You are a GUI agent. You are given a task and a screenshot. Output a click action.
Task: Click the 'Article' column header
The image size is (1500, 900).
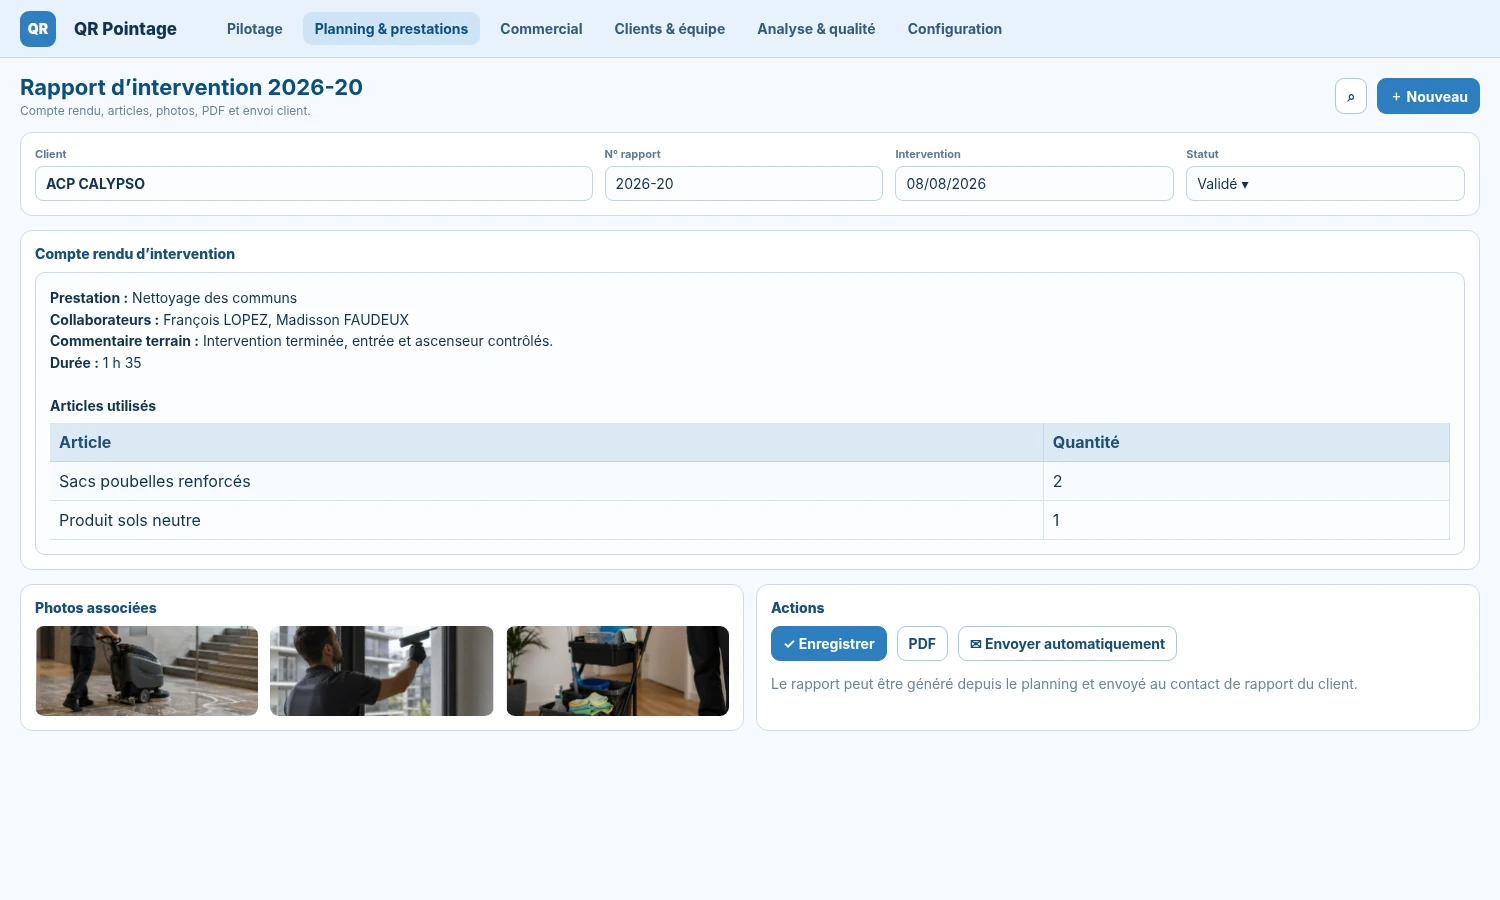(547, 442)
